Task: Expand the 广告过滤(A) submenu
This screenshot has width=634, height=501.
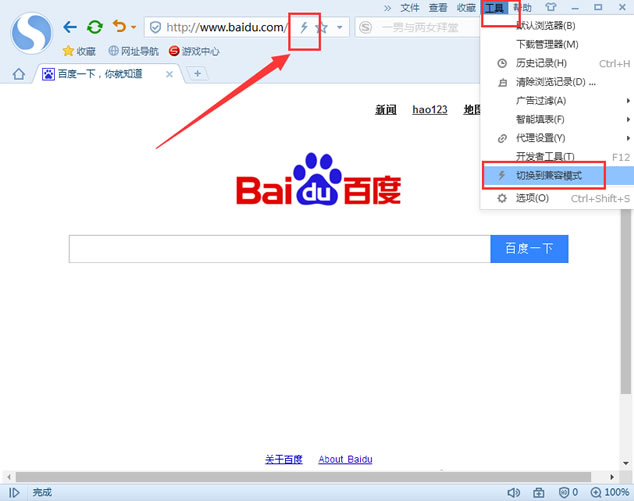Action: pos(557,101)
